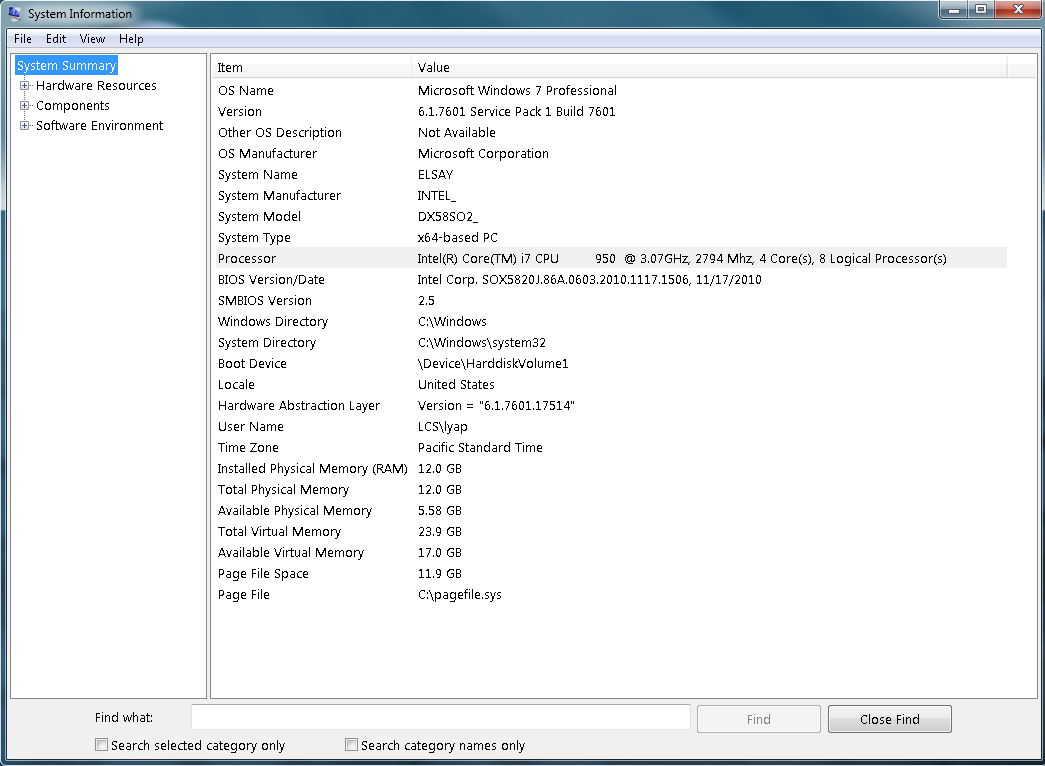Select Installed Physical Memory (RAM) row
1045x766 pixels.
(612, 469)
